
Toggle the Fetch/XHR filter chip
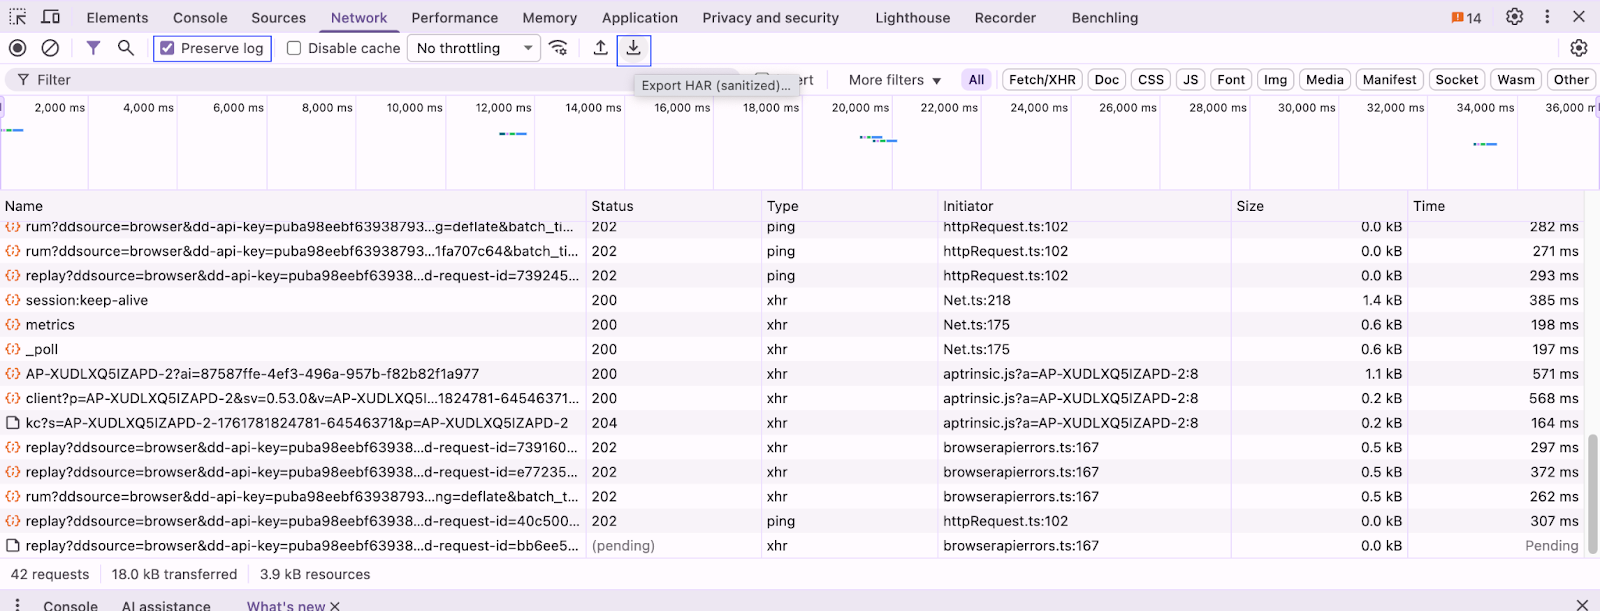click(x=1042, y=80)
